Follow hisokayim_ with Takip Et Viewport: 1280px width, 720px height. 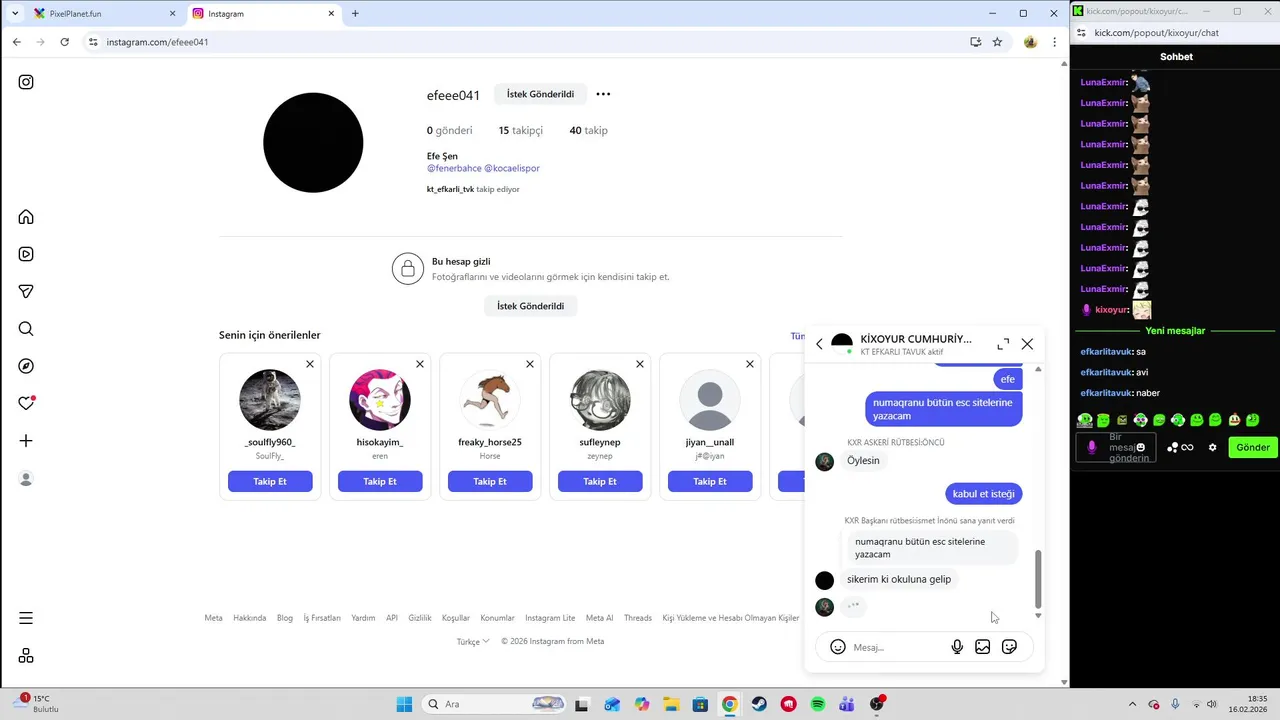380,481
